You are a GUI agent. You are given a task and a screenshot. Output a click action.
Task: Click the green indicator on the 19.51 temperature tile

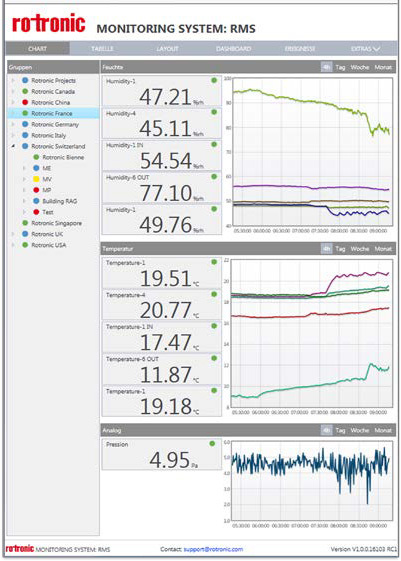tap(214, 262)
